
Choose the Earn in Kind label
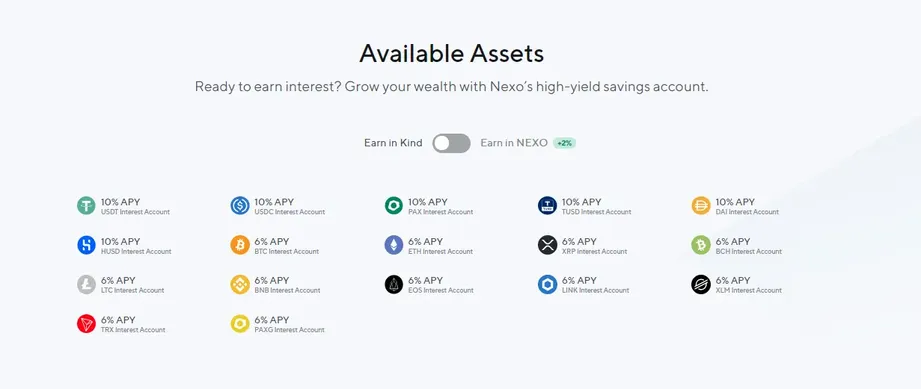coord(393,143)
